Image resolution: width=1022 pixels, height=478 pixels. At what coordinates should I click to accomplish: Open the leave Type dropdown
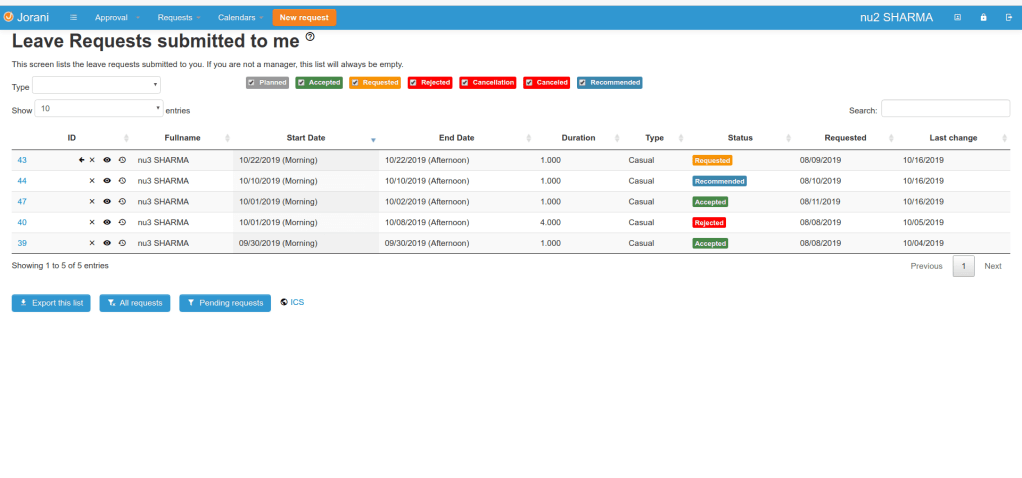(97, 86)
